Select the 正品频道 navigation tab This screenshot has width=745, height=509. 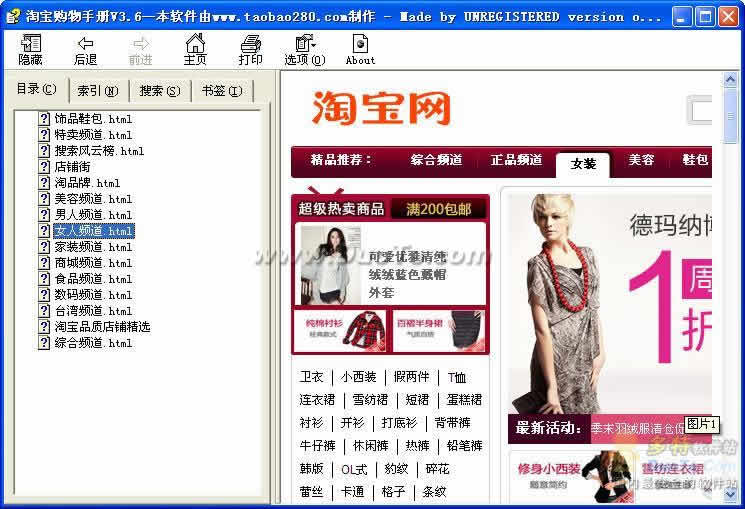516,160
